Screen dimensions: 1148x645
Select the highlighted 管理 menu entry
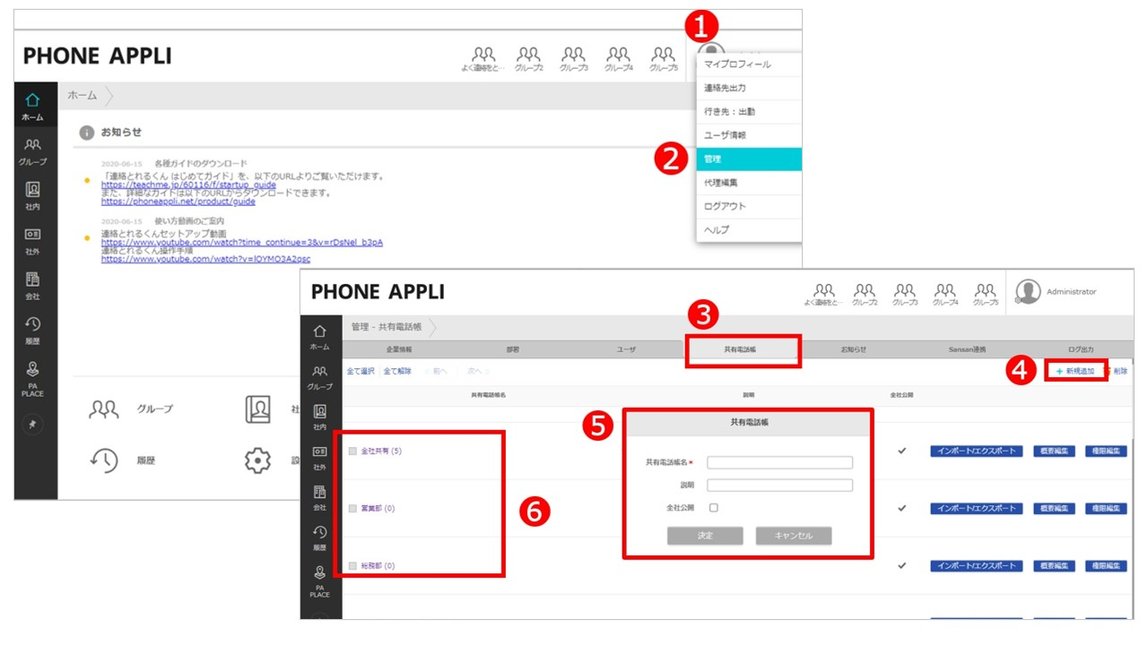(749, 159)
